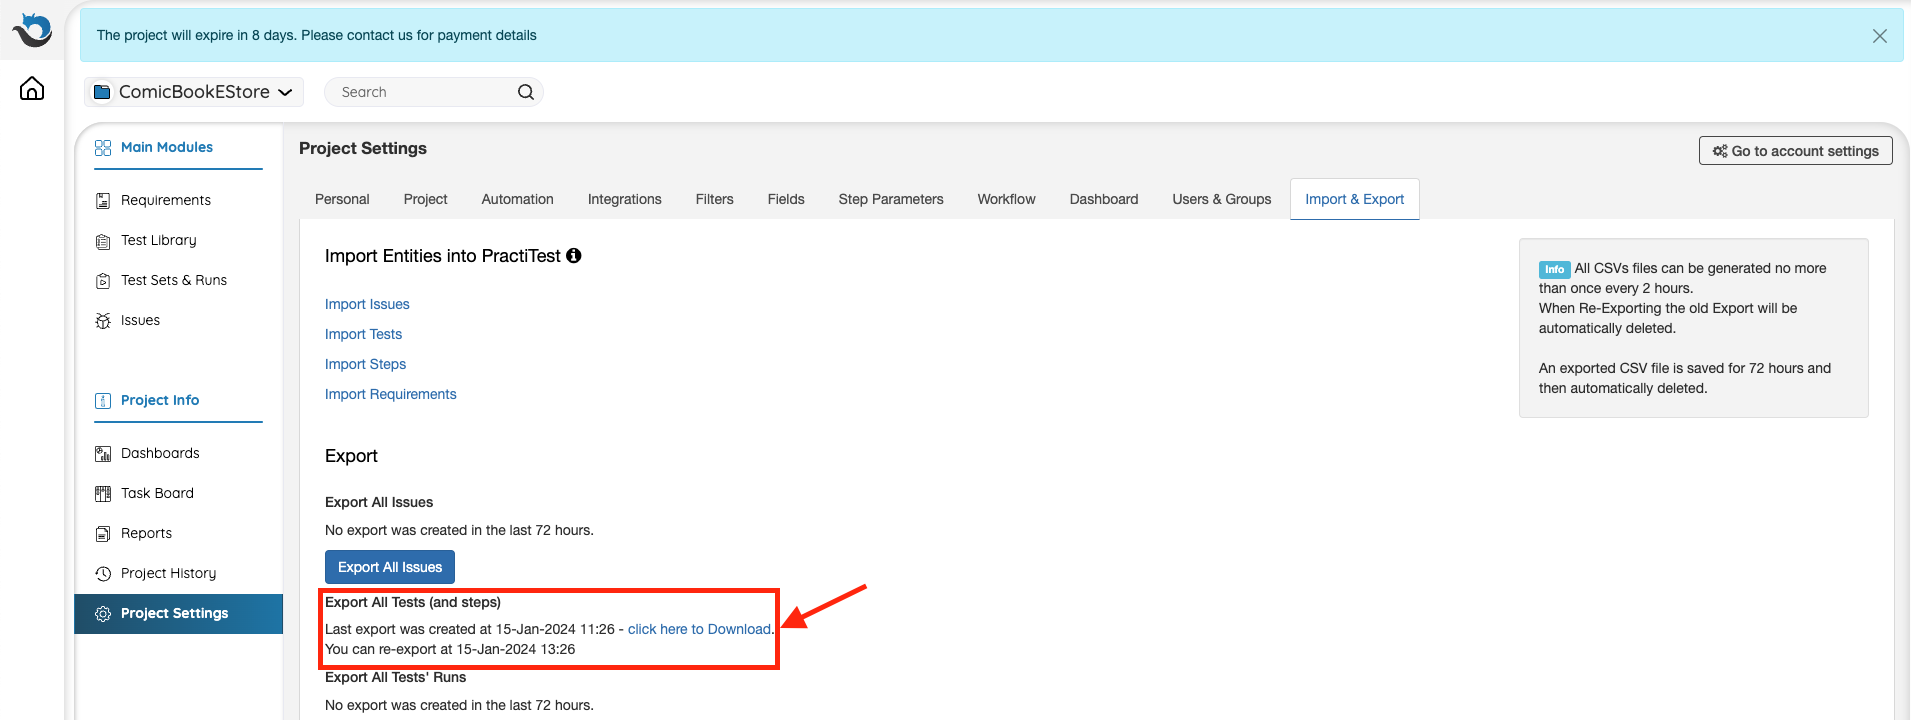
Task: Click the Issues bug icon
Action: tap(103, 321)
